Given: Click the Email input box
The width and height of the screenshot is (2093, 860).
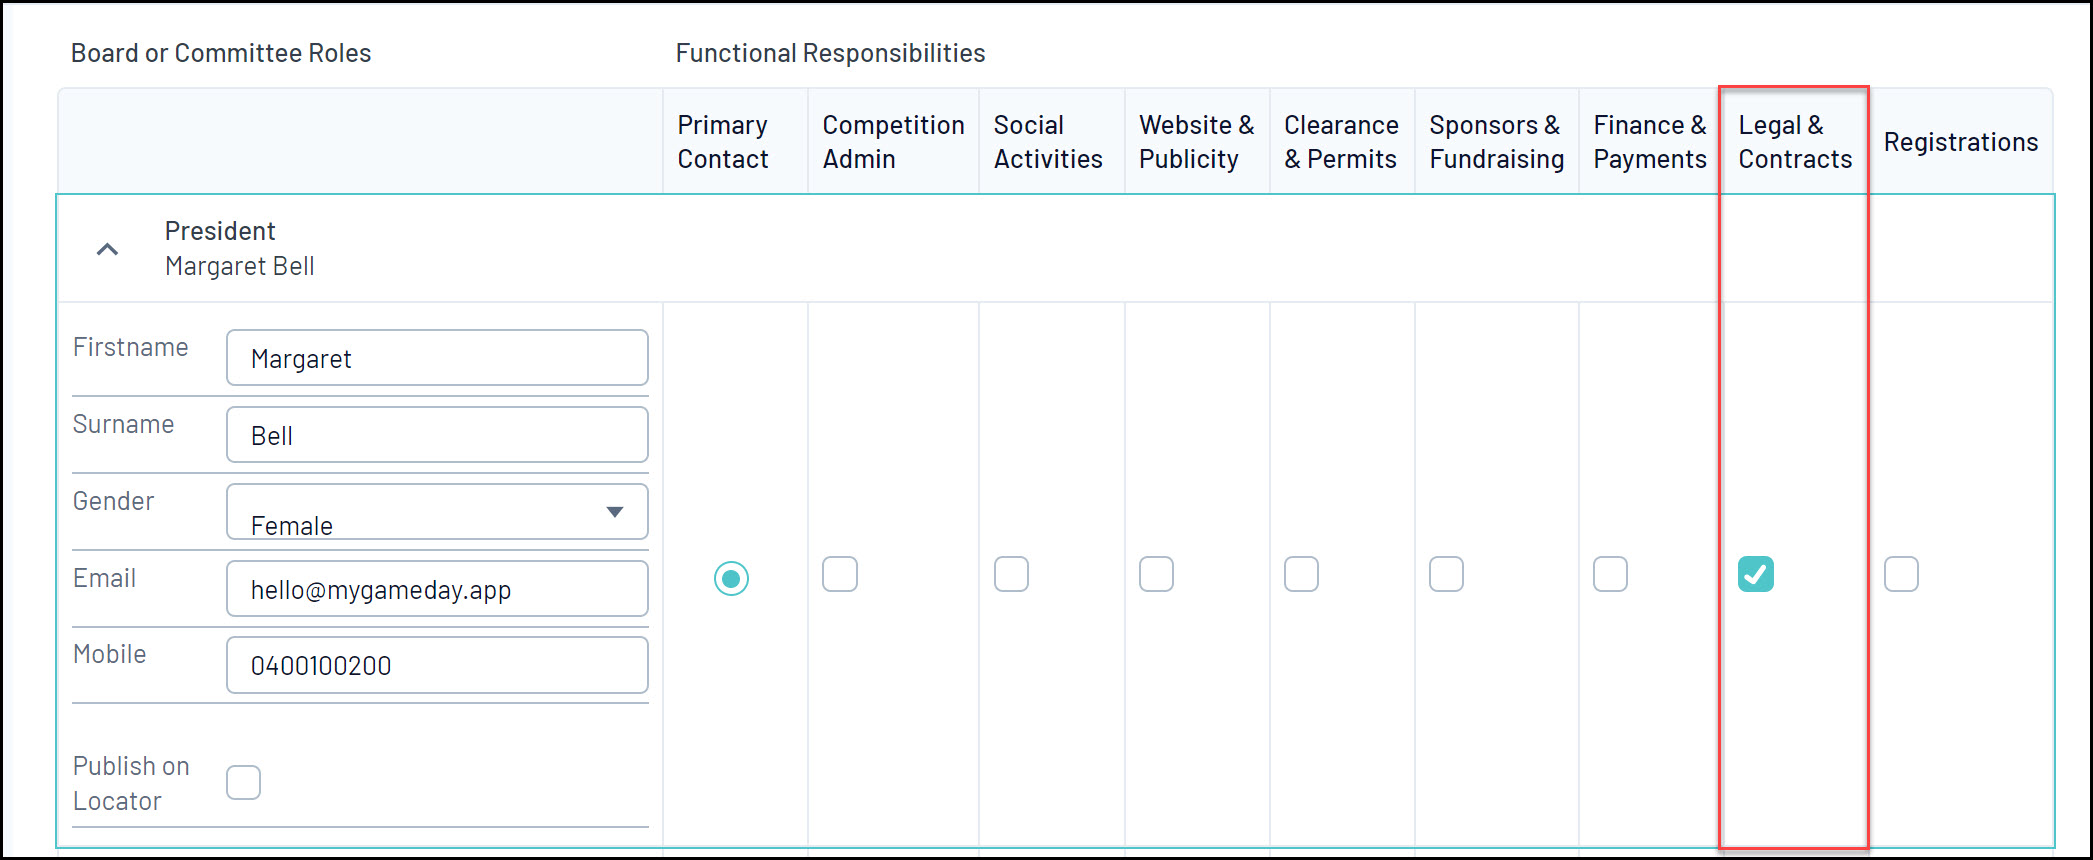Looking at the screenshot, I should pyautogui.click(x=436, y=589).
